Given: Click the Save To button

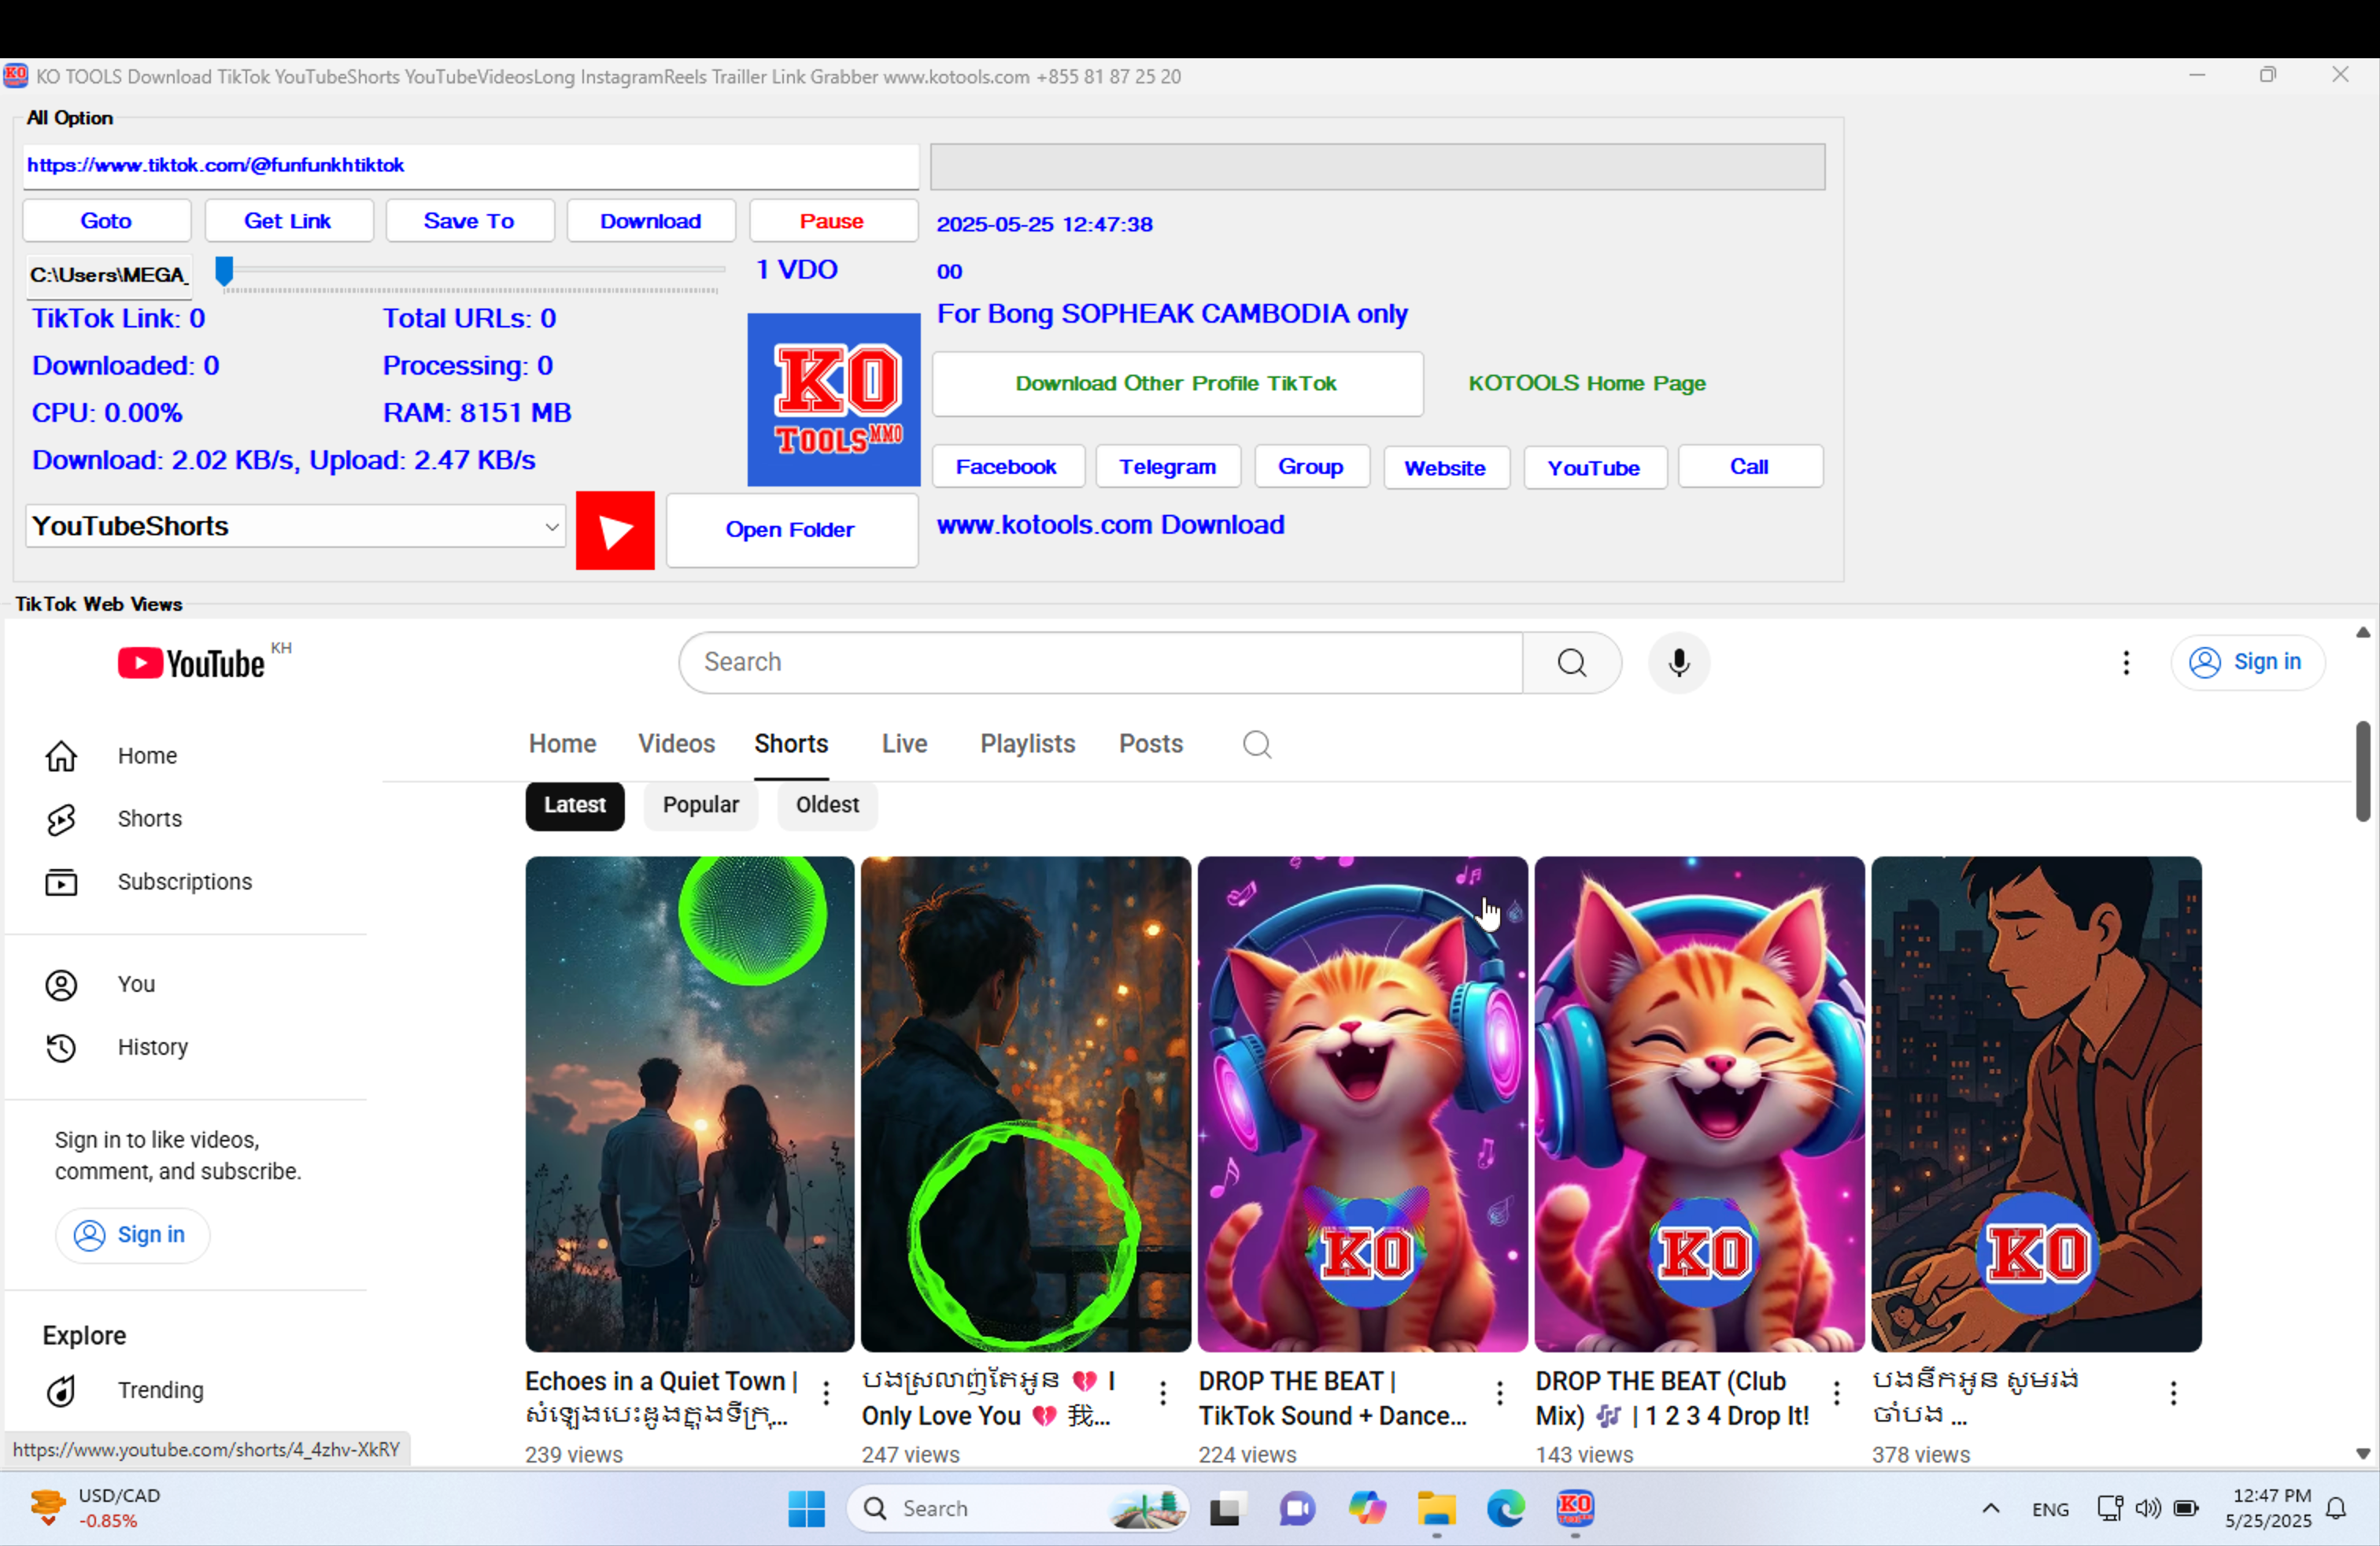Looking at the screenshot, I should (x=470, y=221).
